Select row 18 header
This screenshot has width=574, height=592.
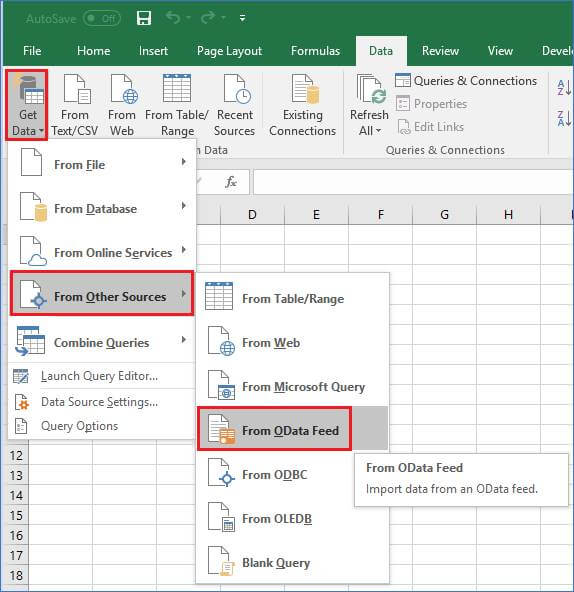tap(17, 575)
